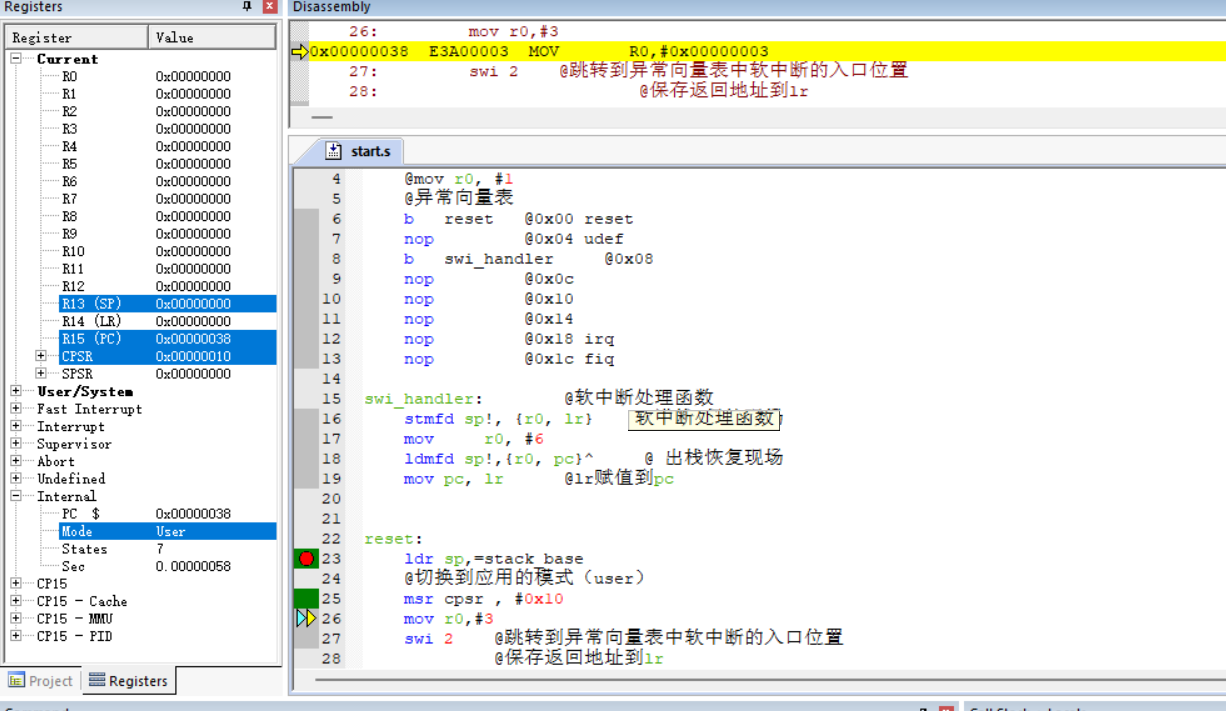Screen dimensions: 1226x711
Task: Click the Project tab icon
Action: [16, 681]
